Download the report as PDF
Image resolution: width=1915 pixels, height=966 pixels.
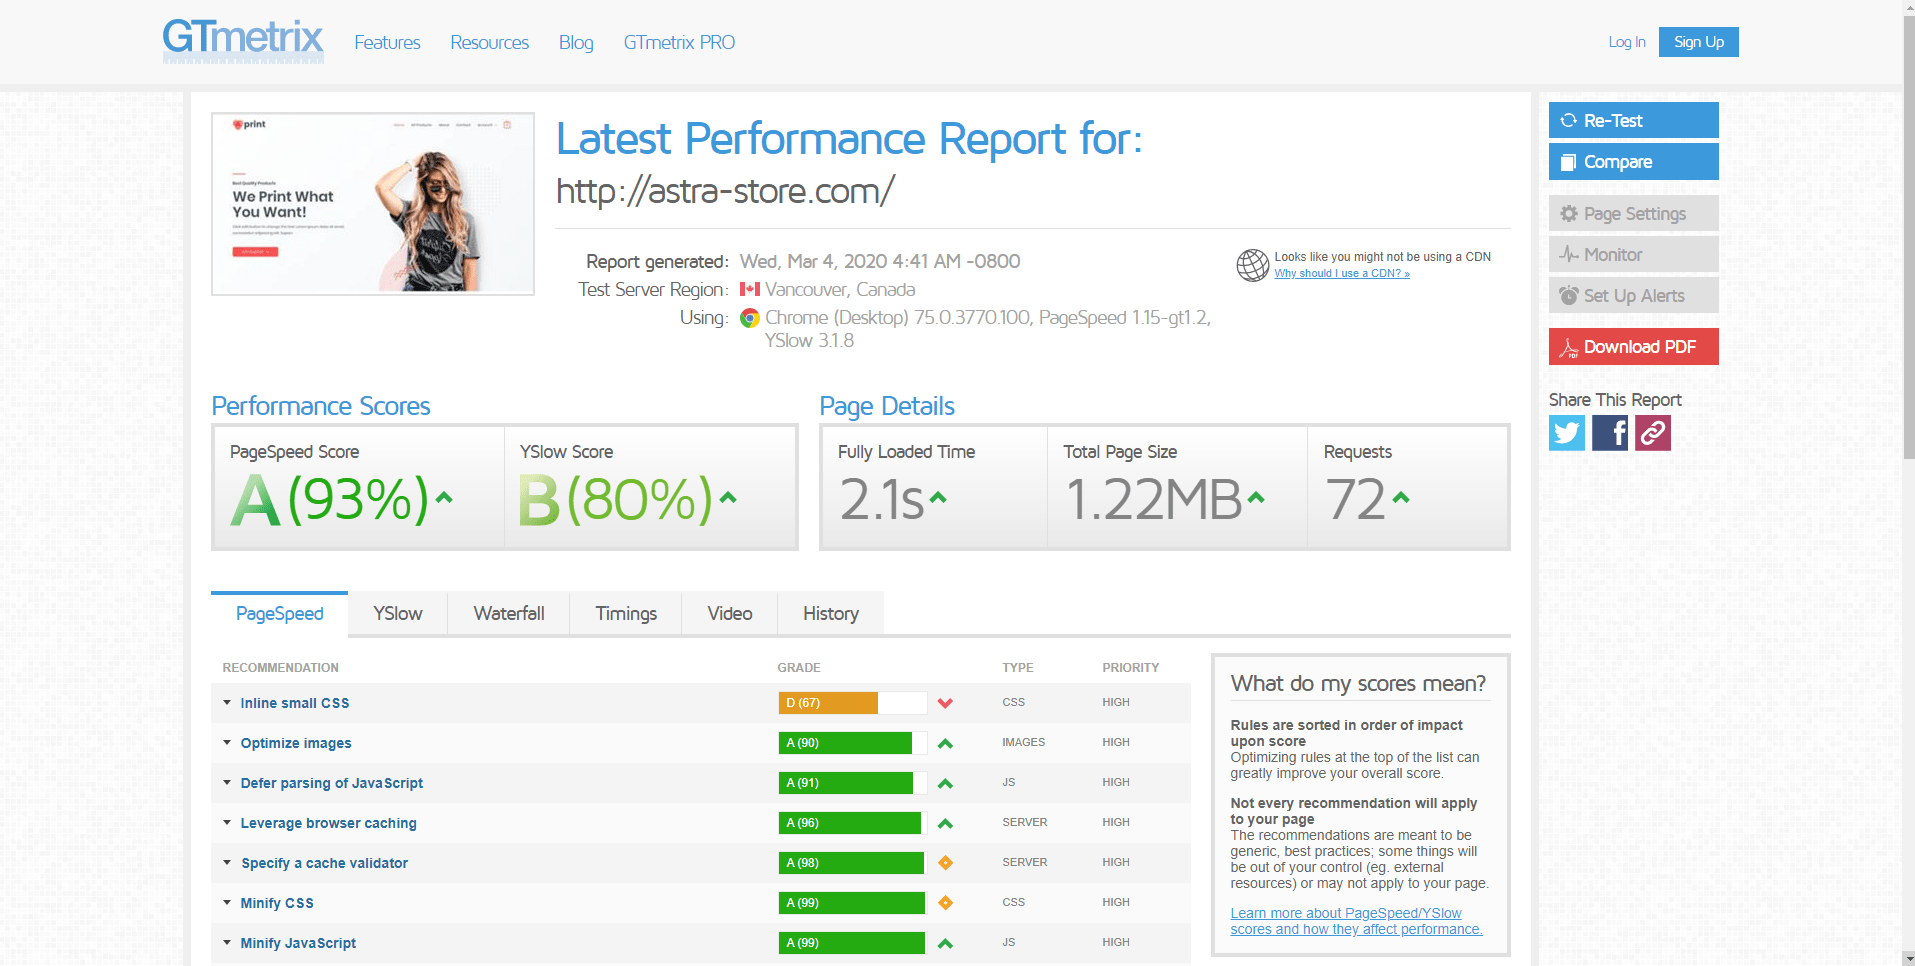tap(1633, 346)
